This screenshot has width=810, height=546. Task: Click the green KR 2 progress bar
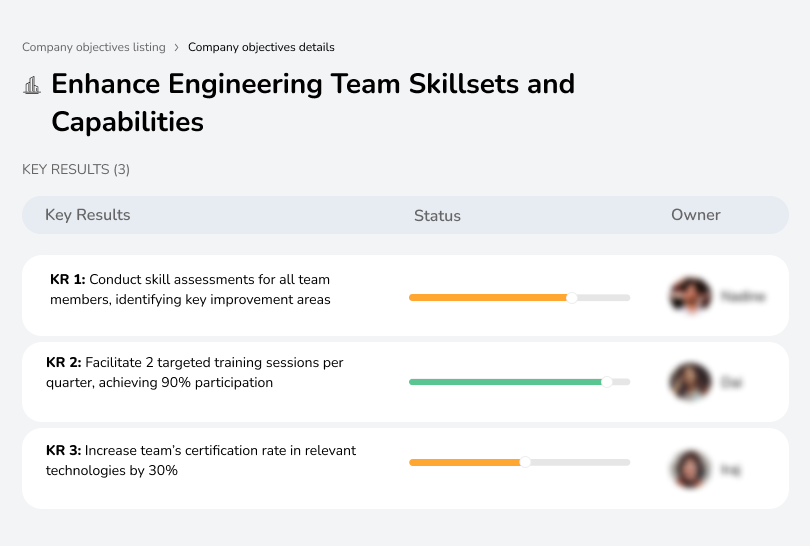(x=505, y=382)
